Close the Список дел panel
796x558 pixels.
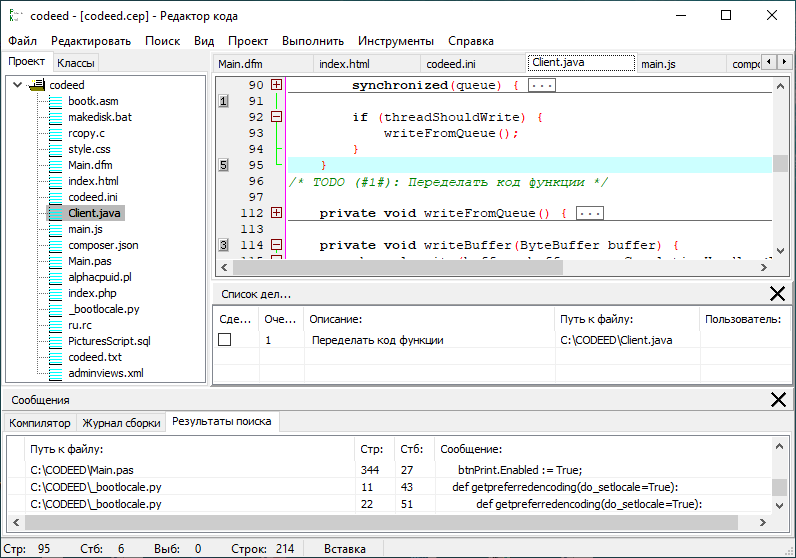click(777, 293)
